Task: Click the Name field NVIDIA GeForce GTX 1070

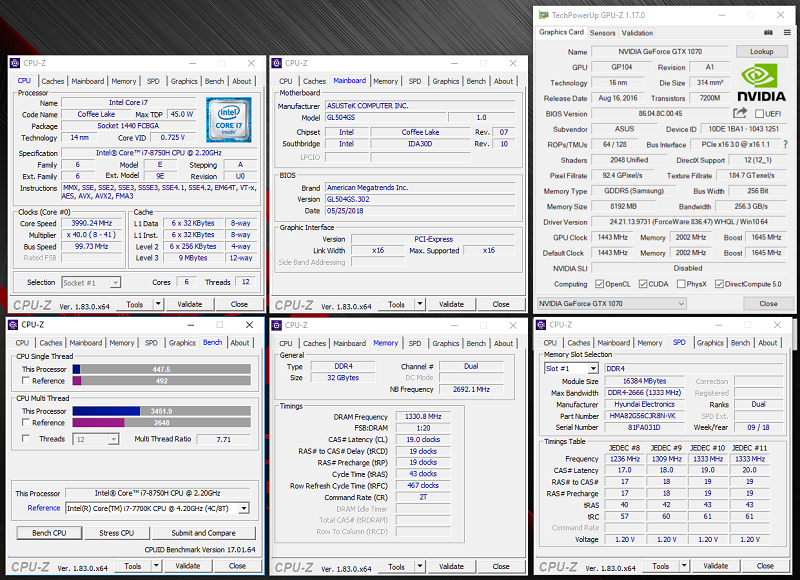Action: pos(660,52)
